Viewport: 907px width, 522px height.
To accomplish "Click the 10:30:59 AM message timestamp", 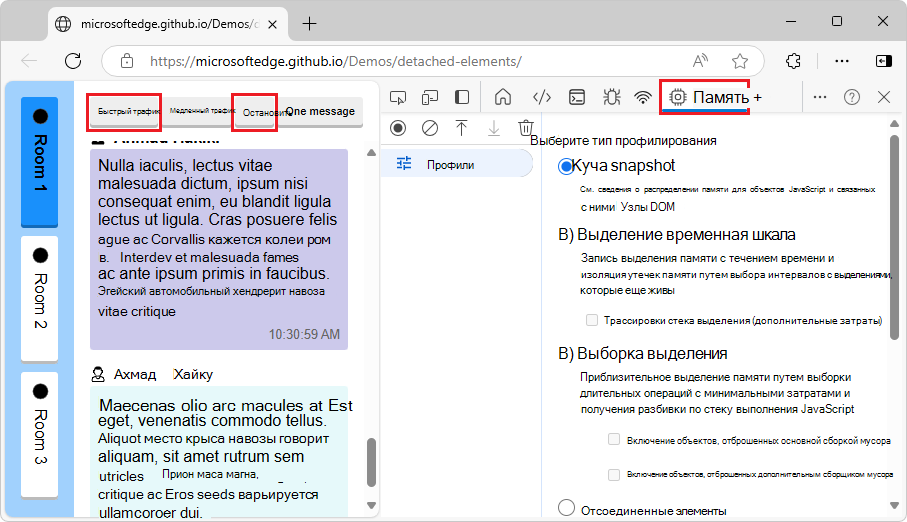I will coord(304,334).
